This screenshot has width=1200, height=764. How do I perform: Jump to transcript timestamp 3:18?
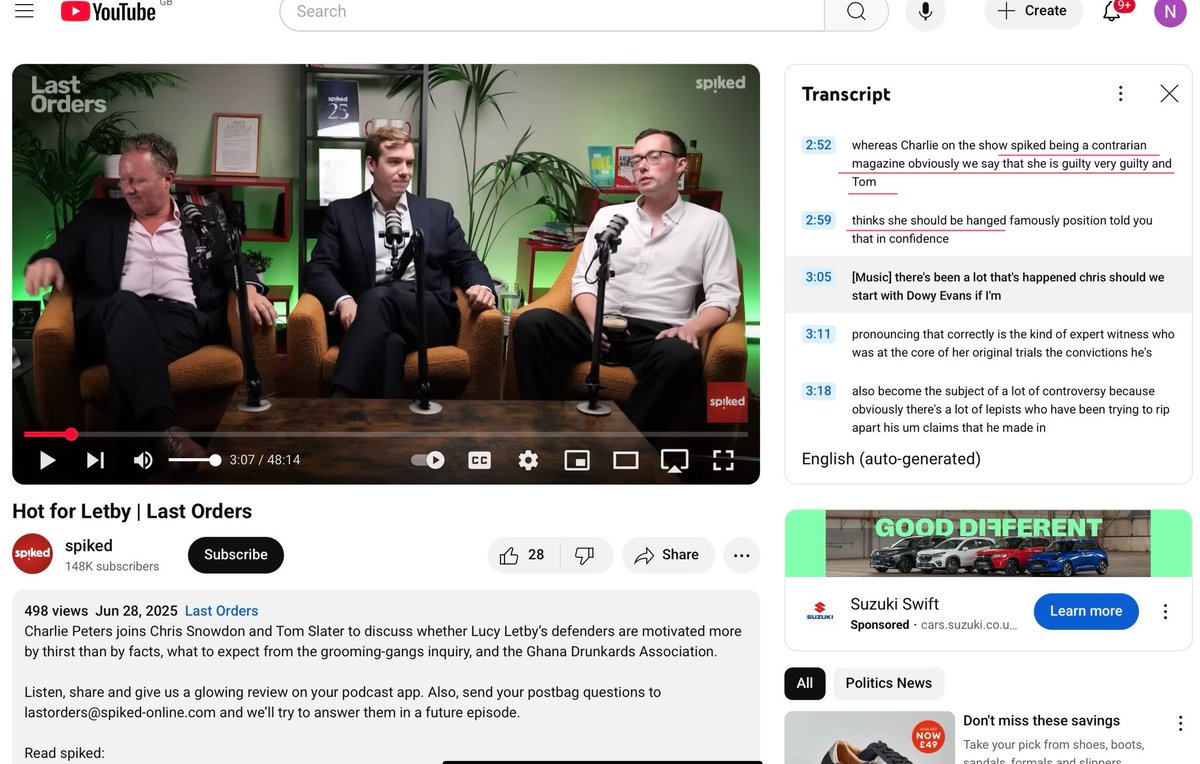[818, 391]
